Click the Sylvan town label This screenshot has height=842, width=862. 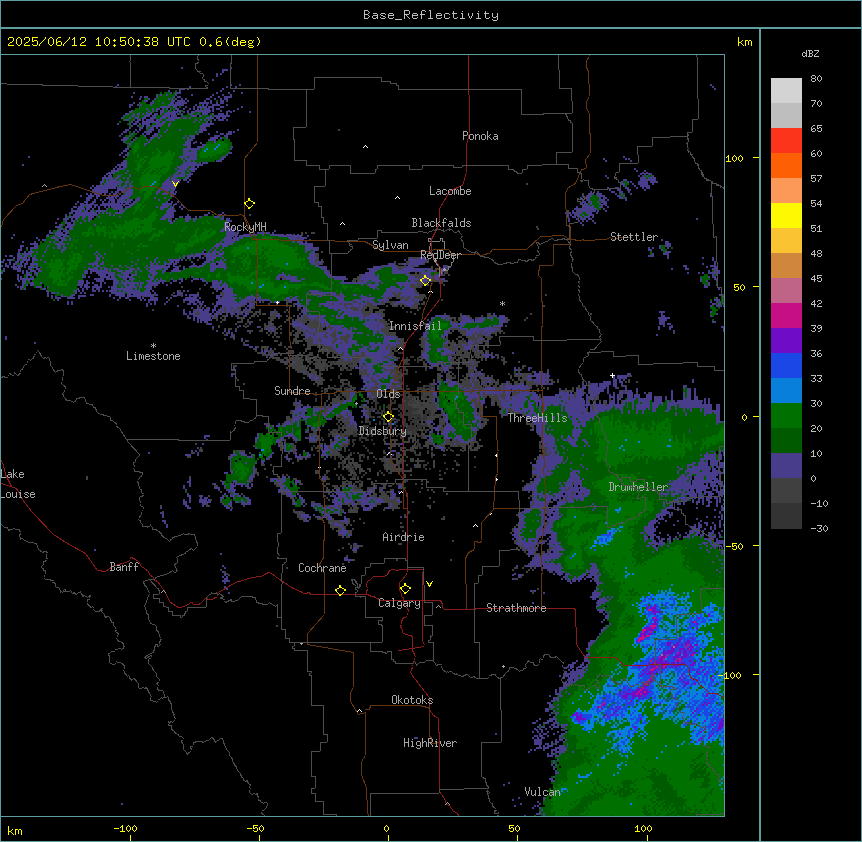[390, 245]
